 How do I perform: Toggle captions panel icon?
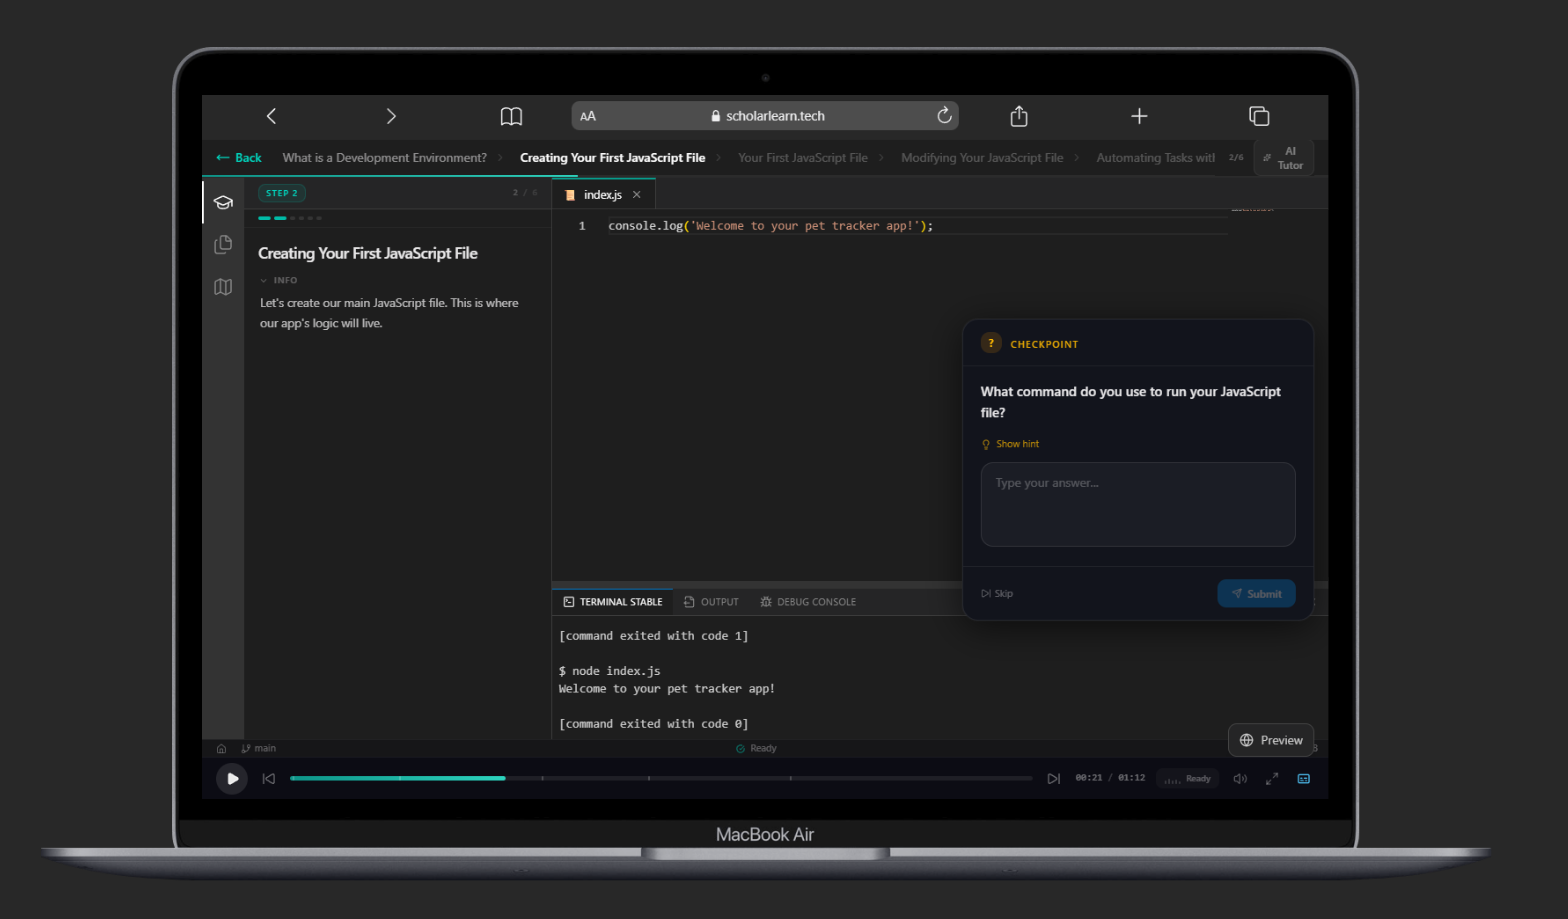[x=1304, y=778]
